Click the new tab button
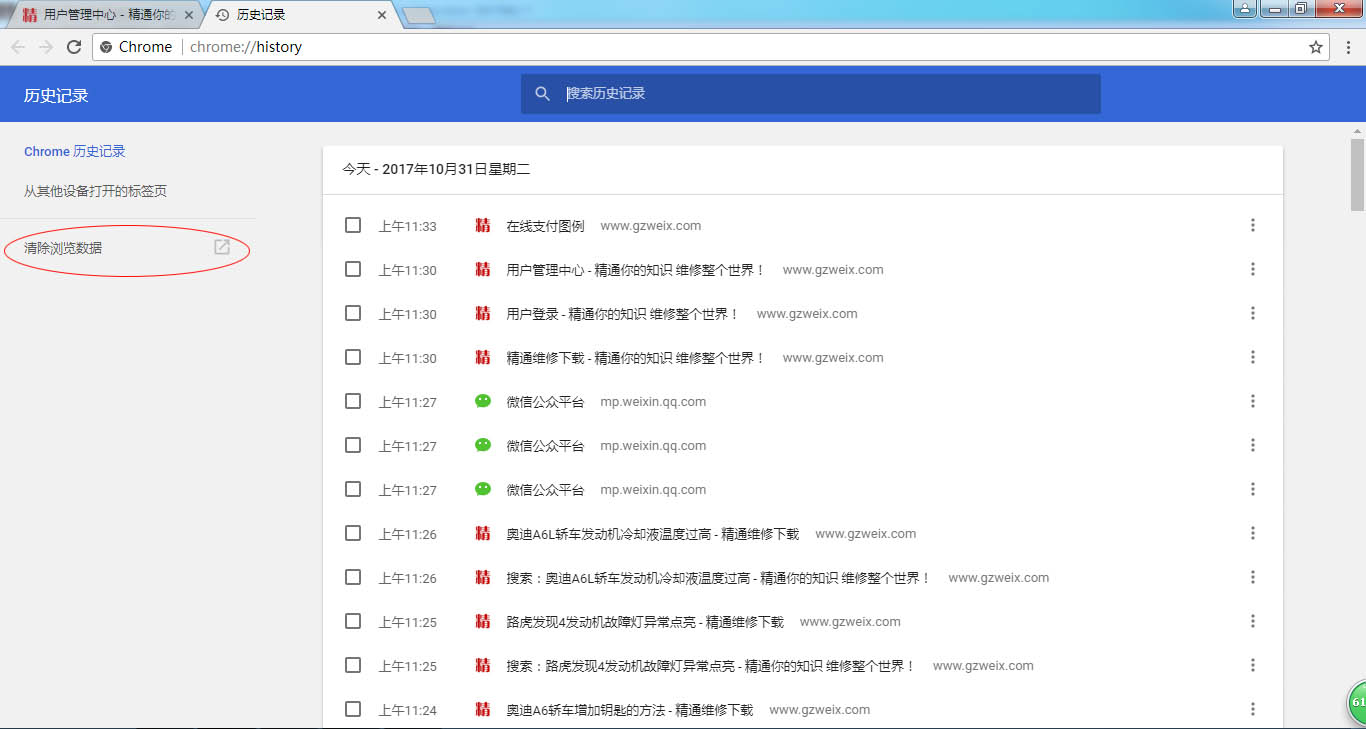 click(419, 15)
